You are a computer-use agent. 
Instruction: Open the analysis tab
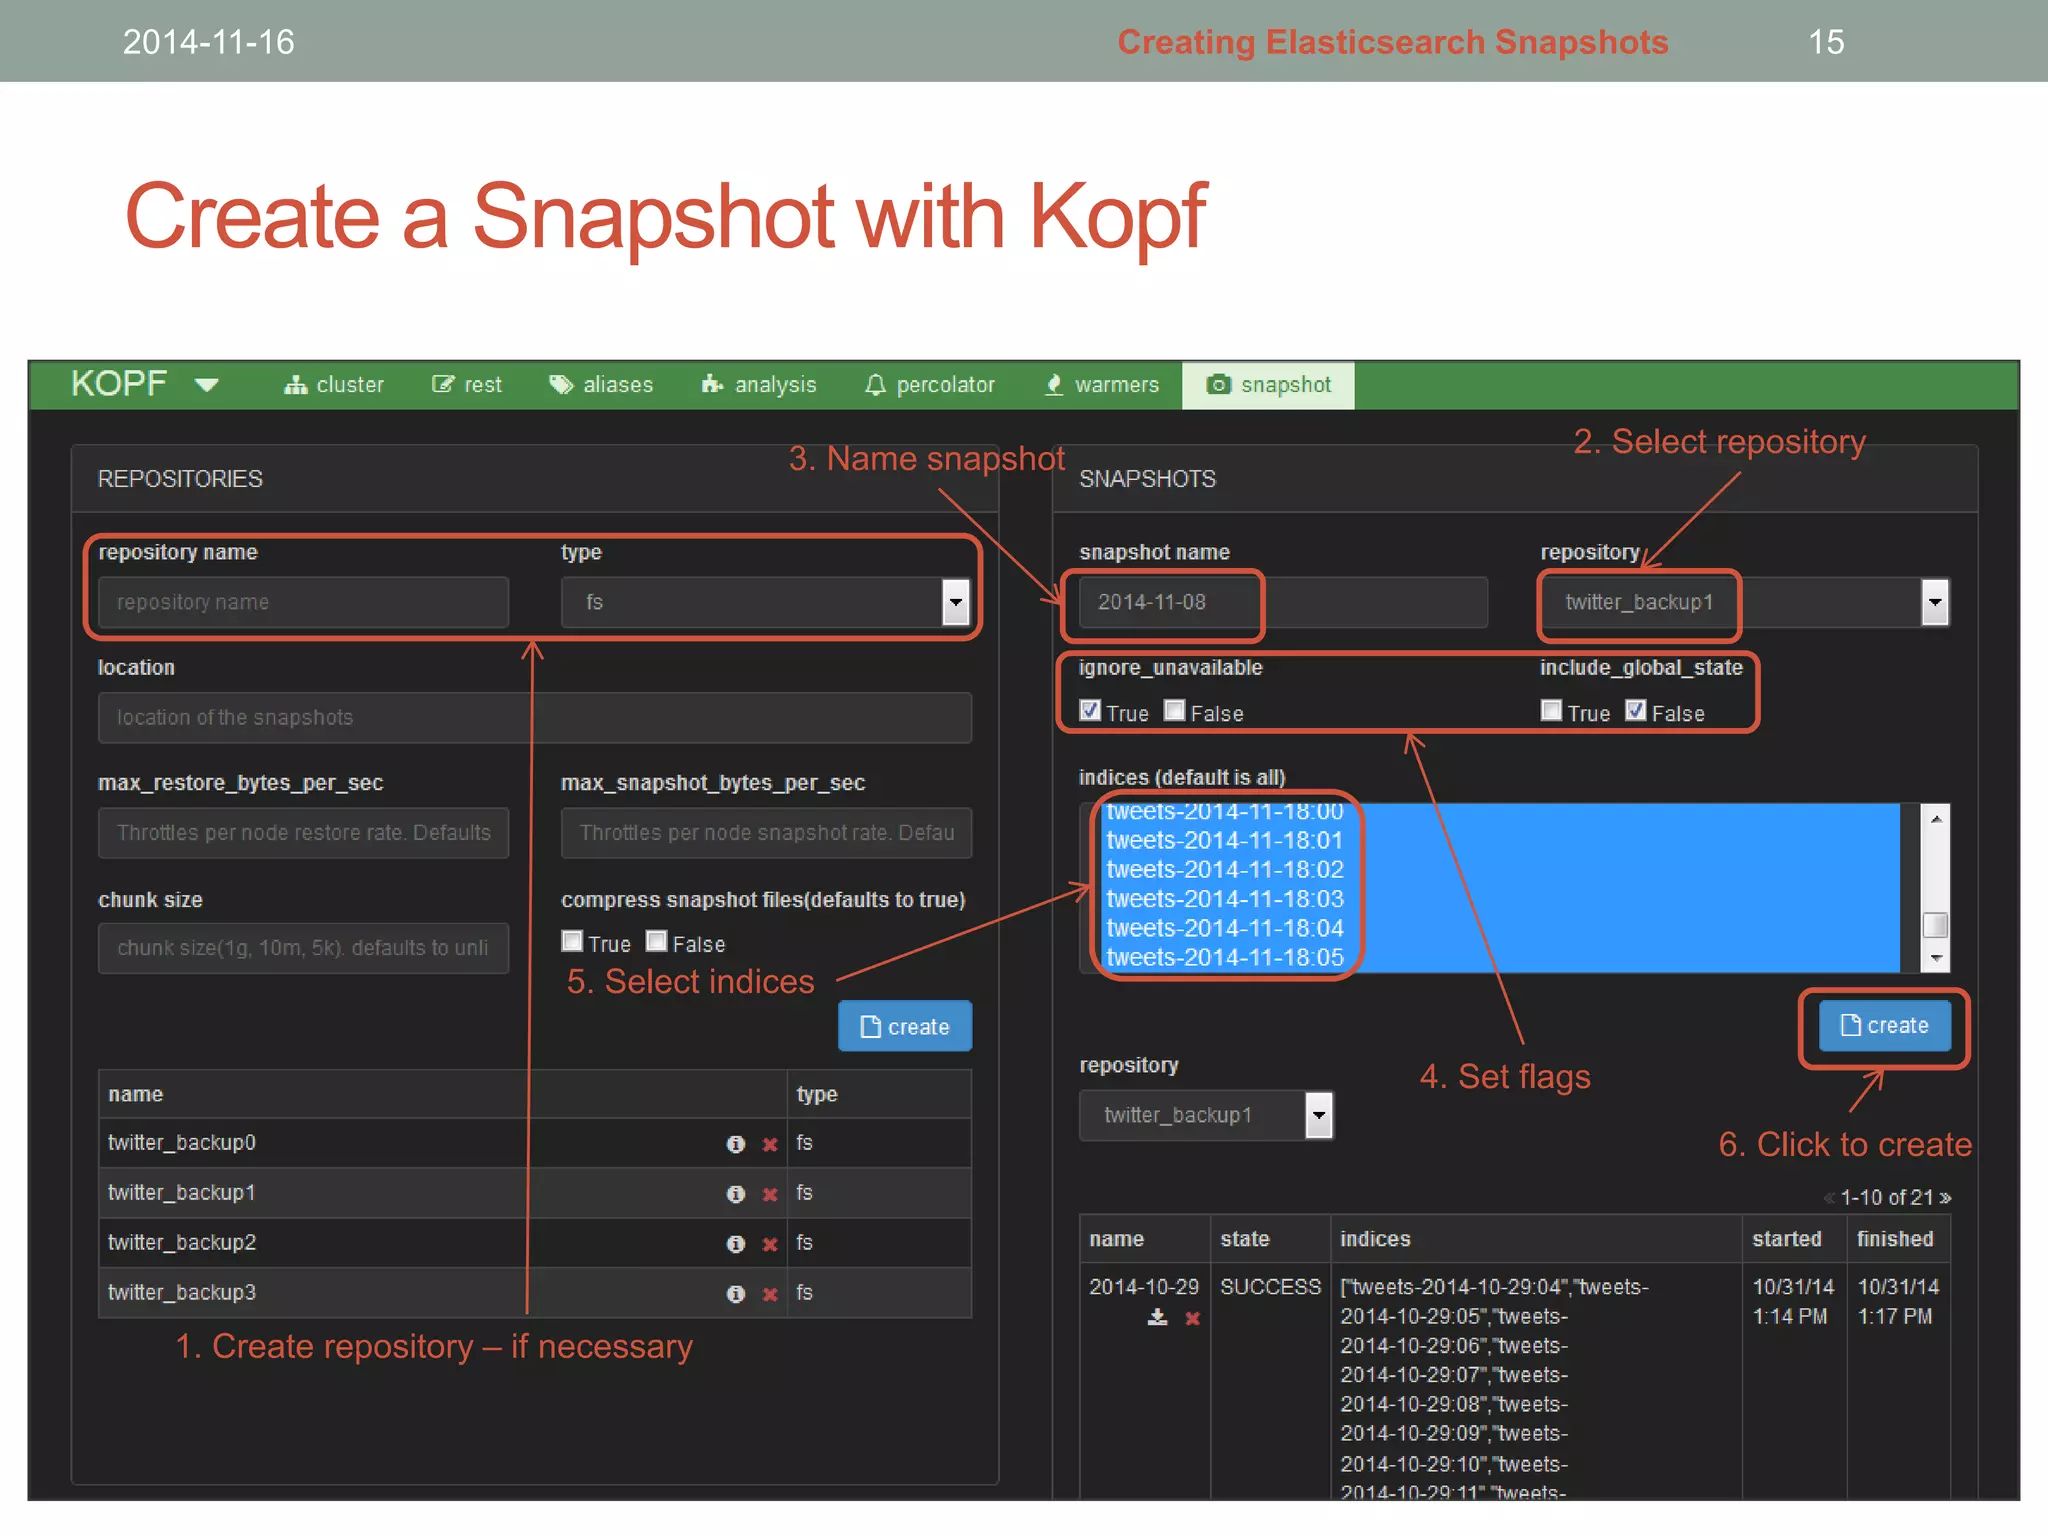(758, 385)
